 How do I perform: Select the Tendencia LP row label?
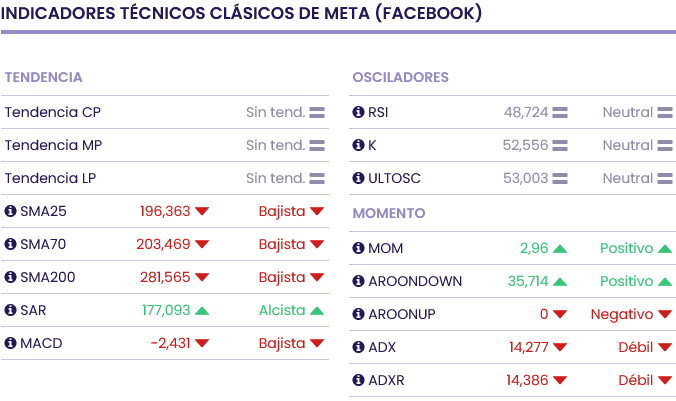click(x=52, y=178)
